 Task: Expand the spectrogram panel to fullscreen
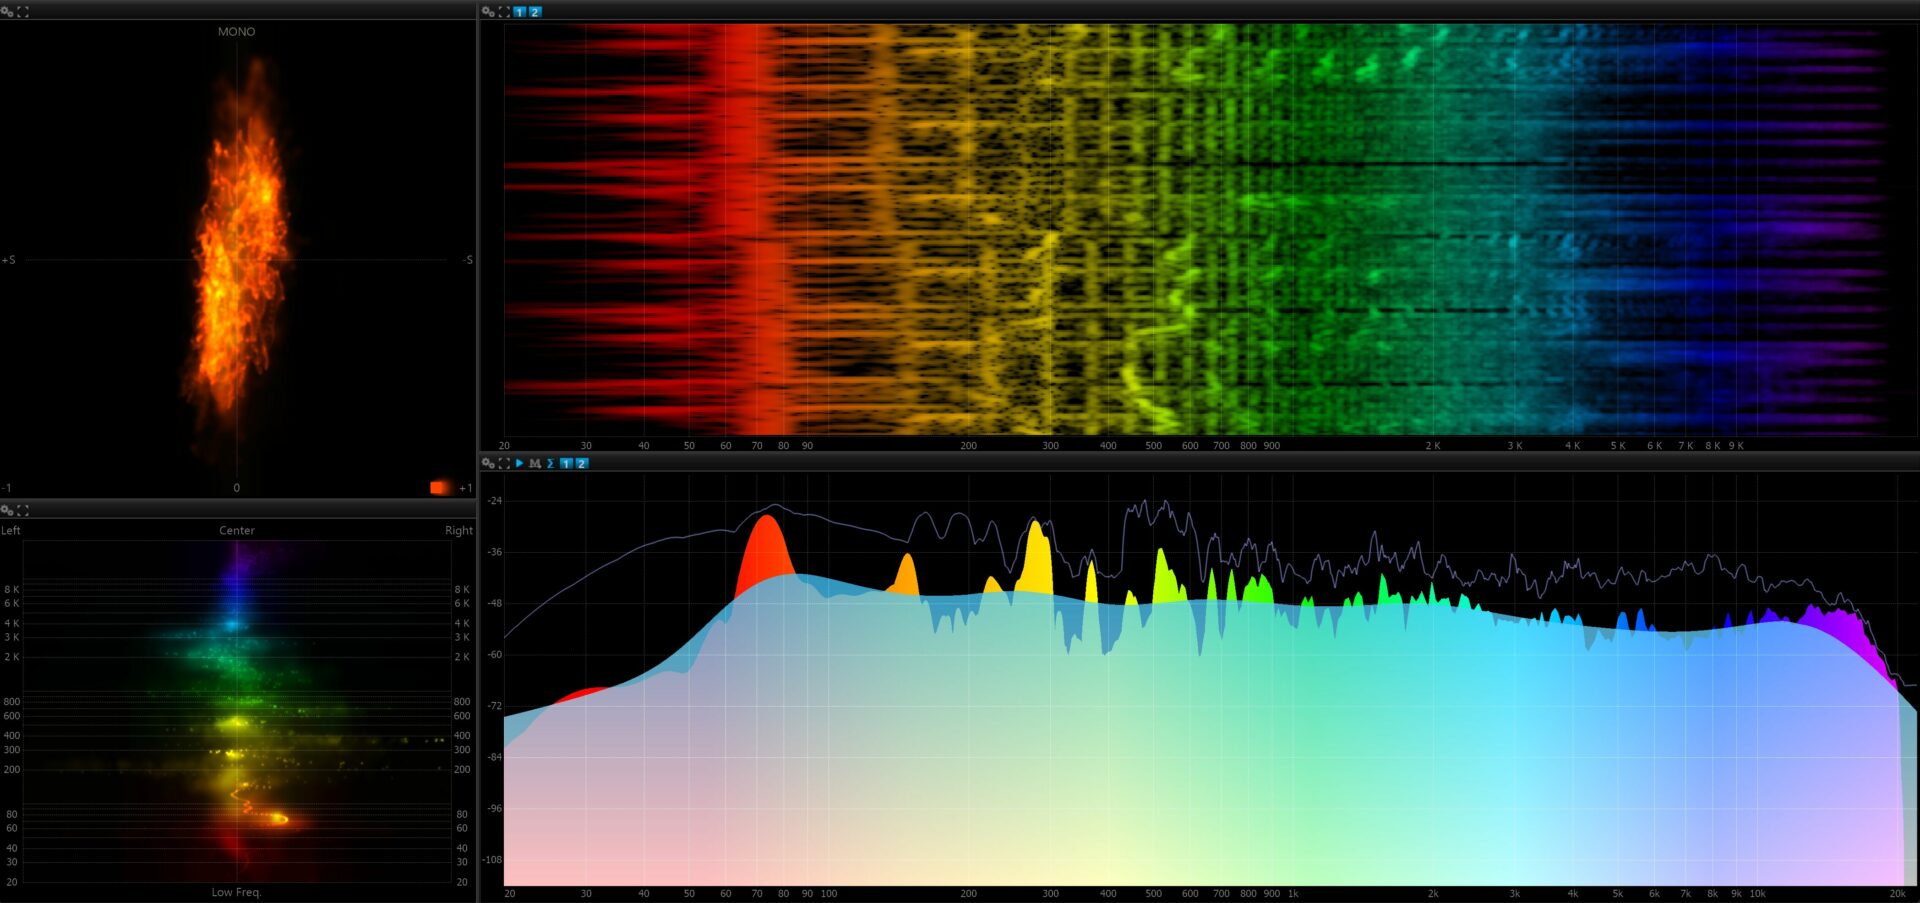pos(504,11)
